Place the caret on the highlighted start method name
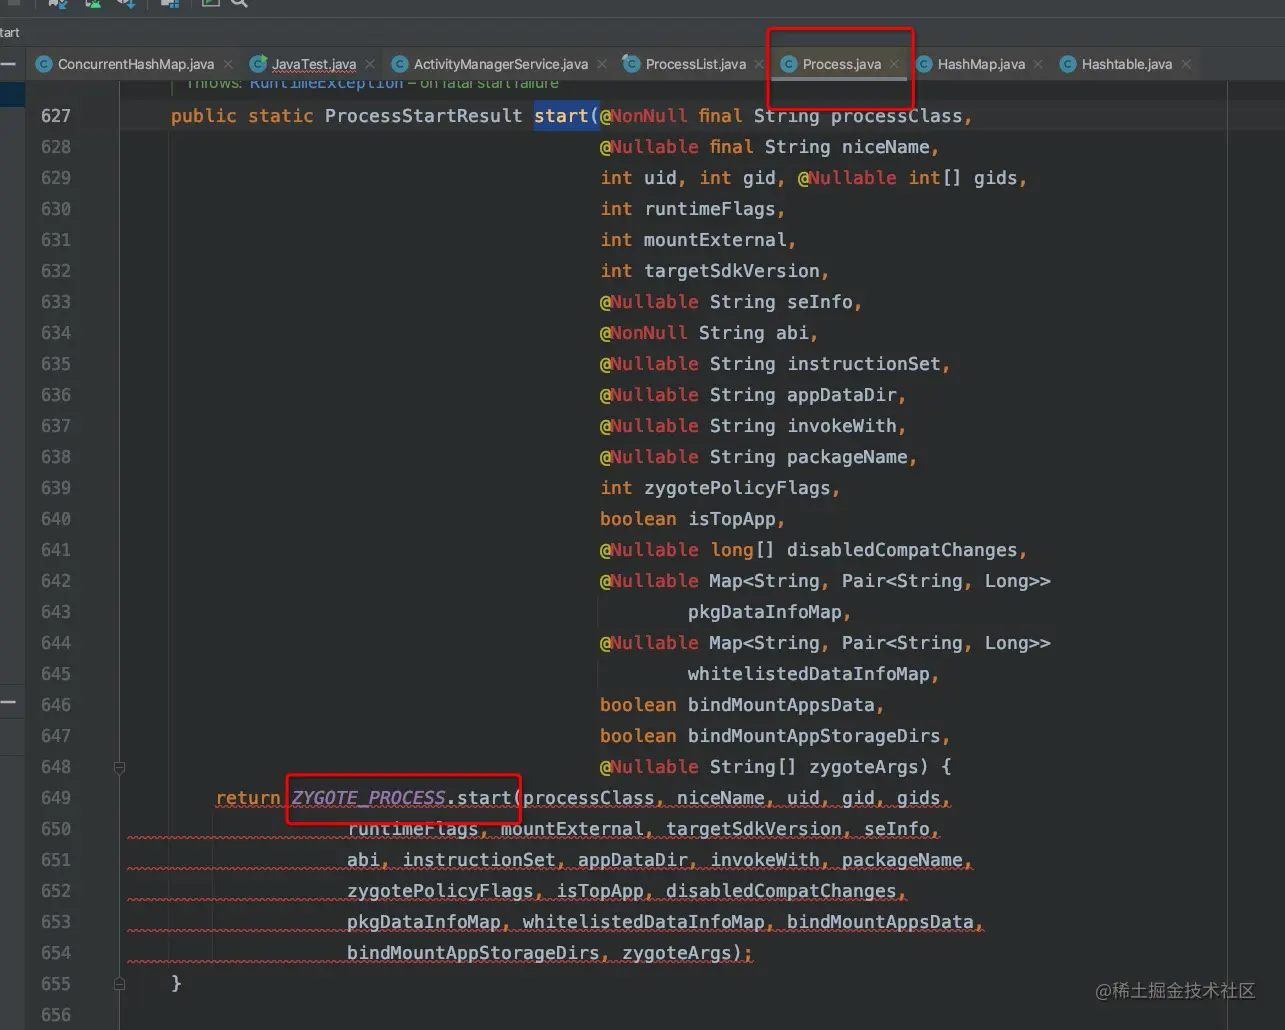 (x=561, y=116)
